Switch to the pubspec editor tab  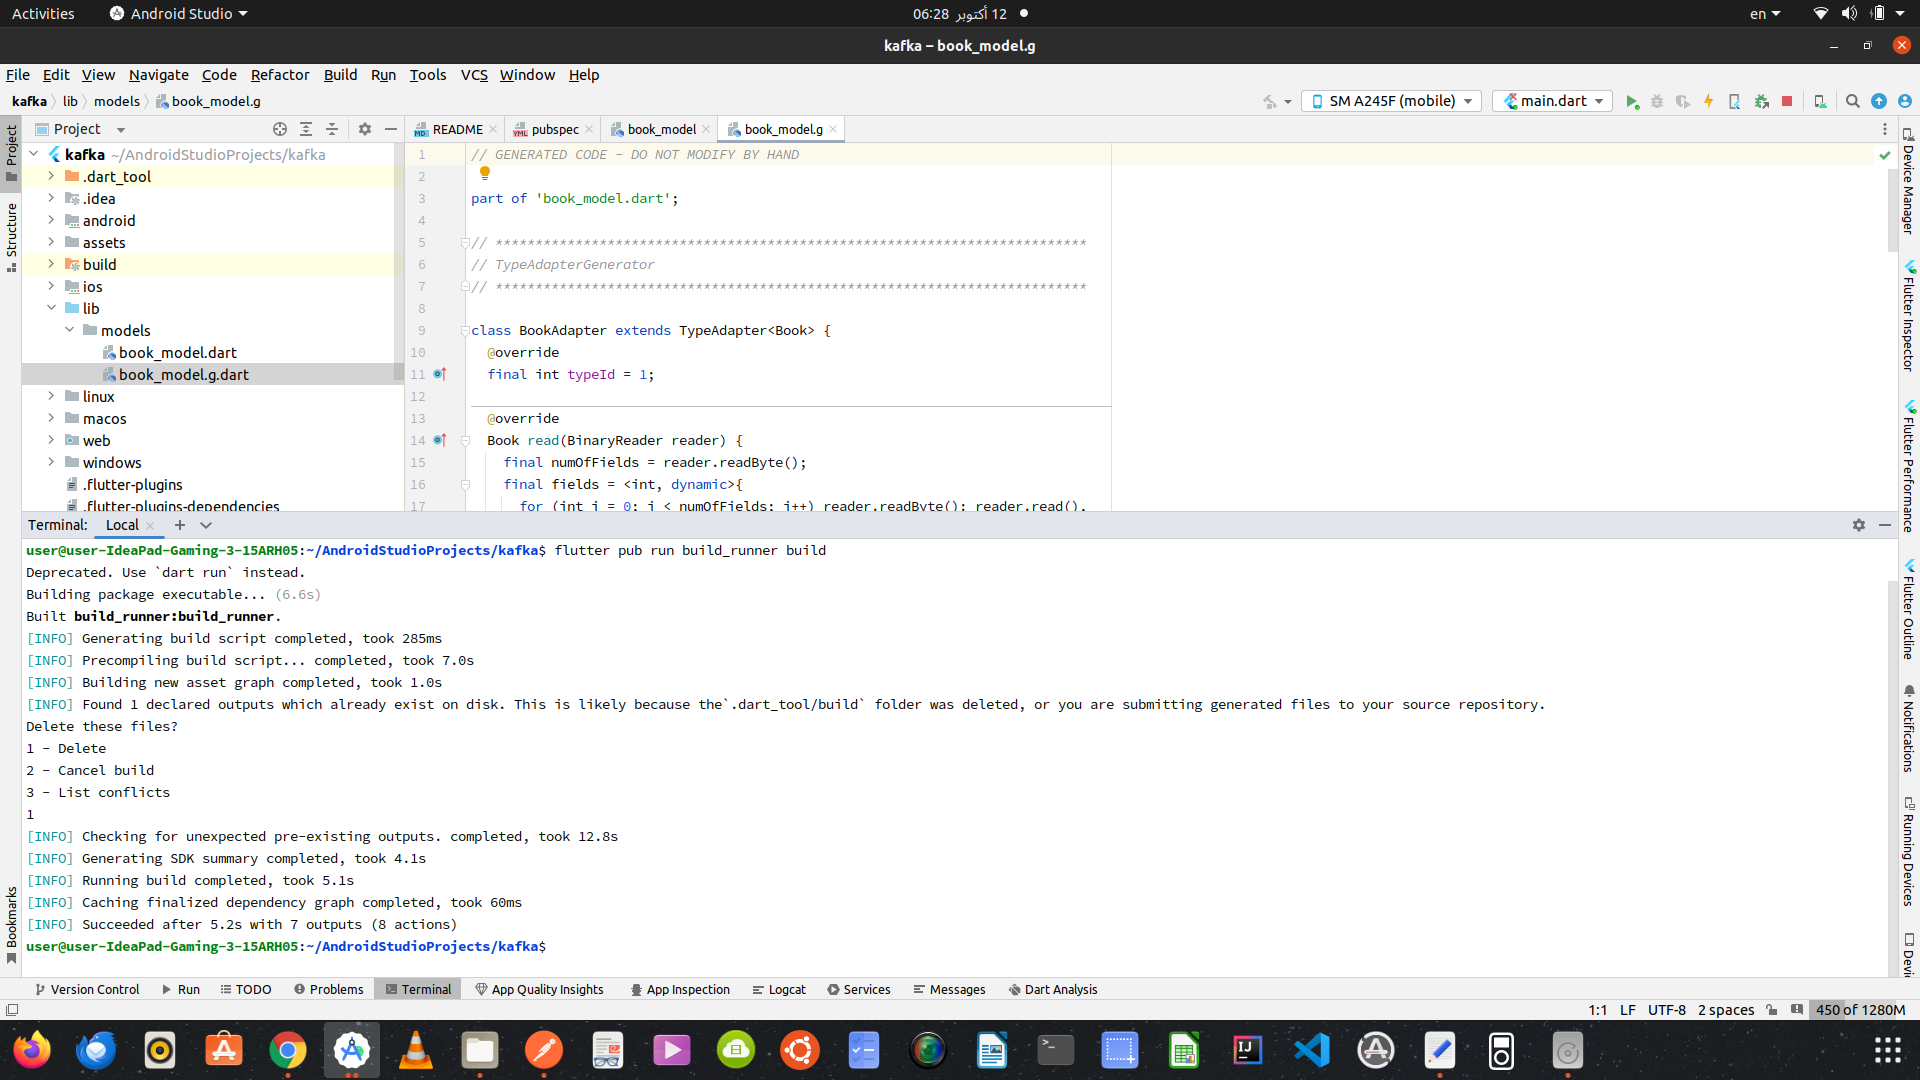pos(555,129)
